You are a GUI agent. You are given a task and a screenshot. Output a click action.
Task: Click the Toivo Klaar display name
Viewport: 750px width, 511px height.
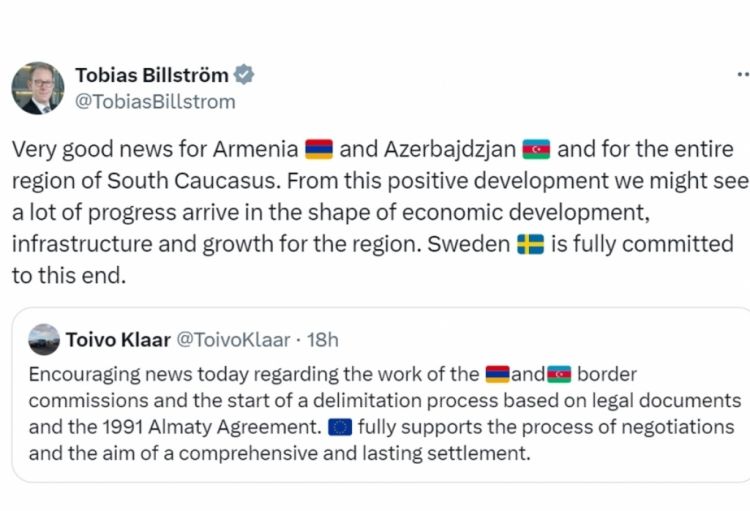tap(118, 339)
